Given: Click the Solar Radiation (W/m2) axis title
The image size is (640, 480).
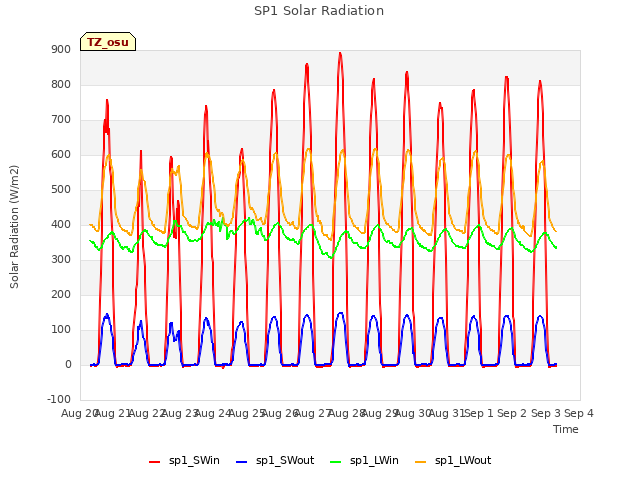Looking at the screenshot, I should pyautogui.click(x=14, y=227).
